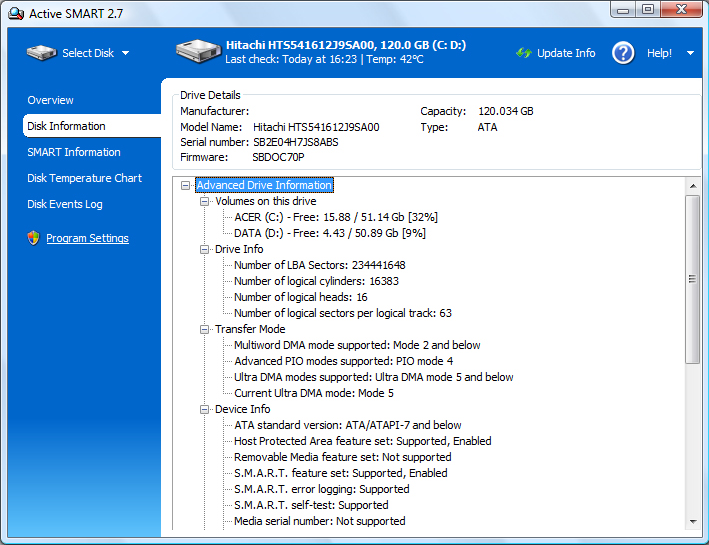Select the DATA (D:) volume row
The image size is (709, 545).
click(330, 233)
